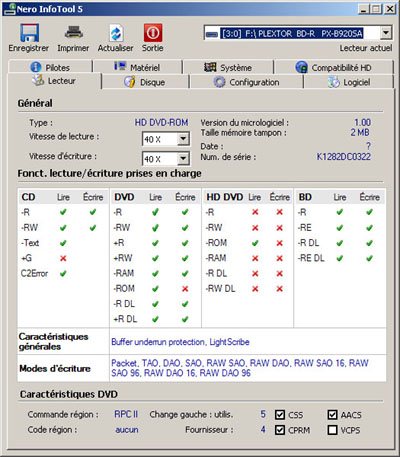Open the Compatibilité HD tab

click(334, 67)
